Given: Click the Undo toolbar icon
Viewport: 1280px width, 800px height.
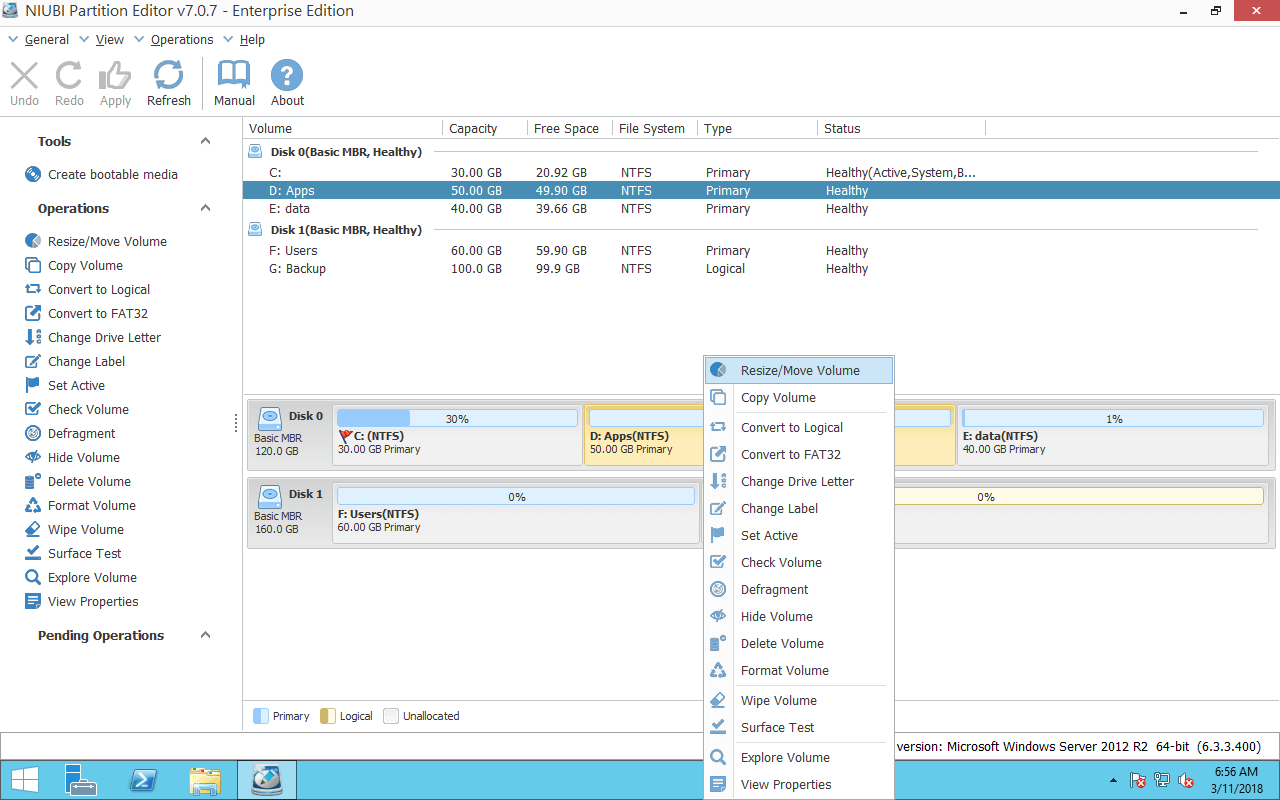Looking at the screenshot, I should pyautogui.click(x=24, y=76).
